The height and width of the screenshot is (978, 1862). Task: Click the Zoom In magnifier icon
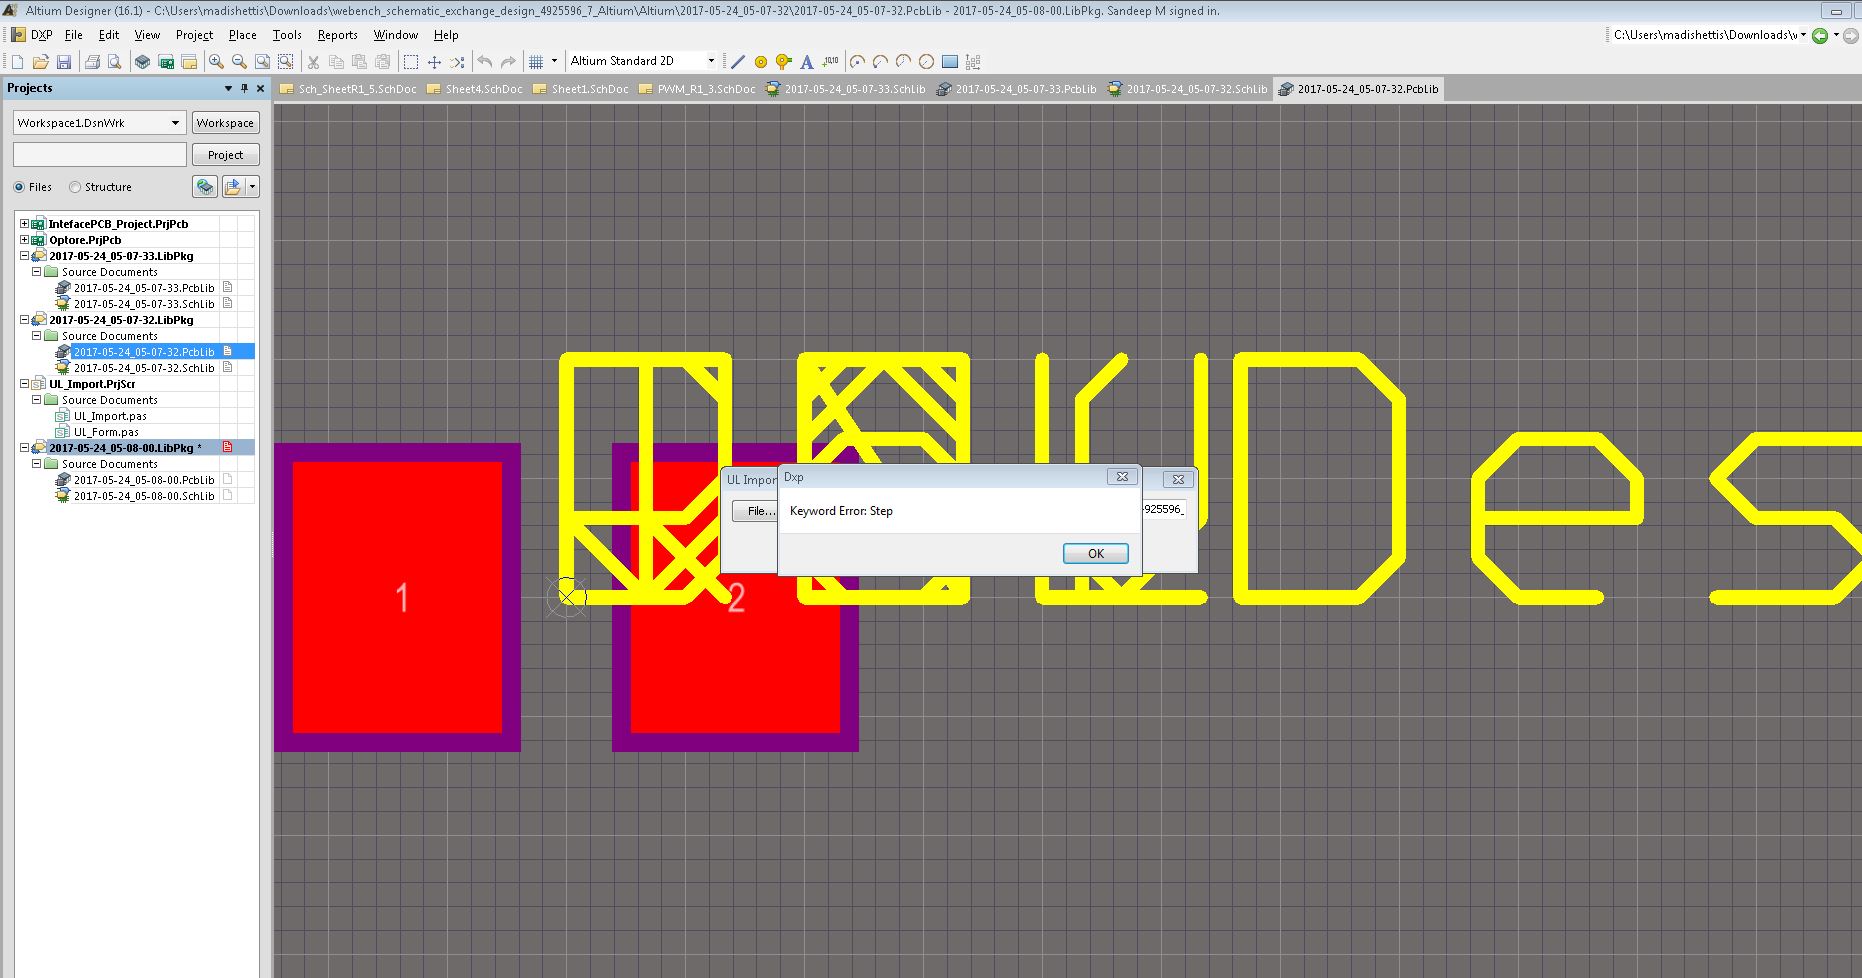pos(216,62)
